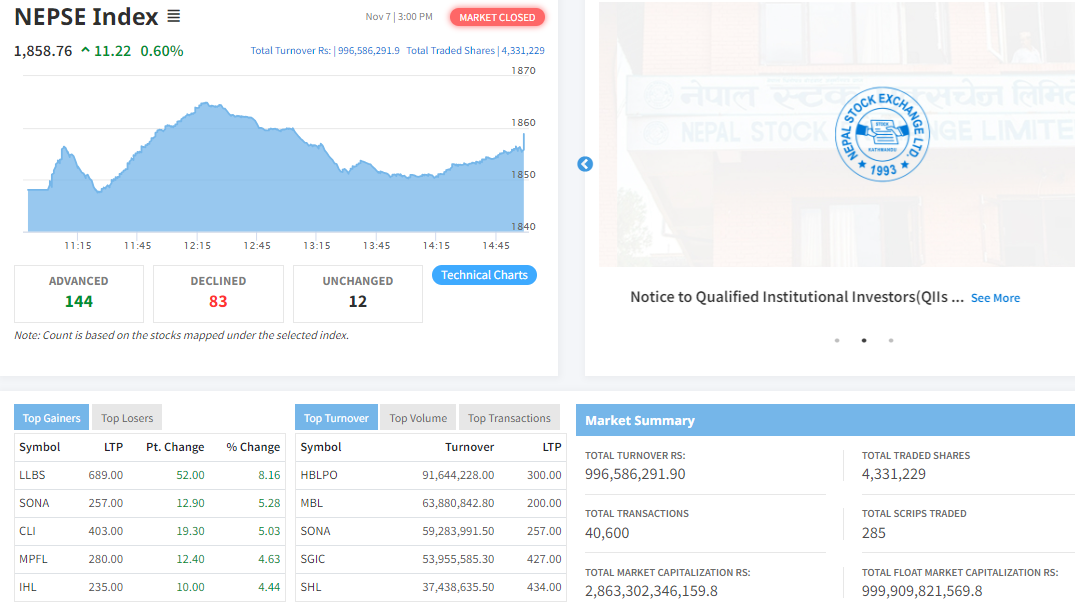Click total transactions value 40,600

pos(607,533)
